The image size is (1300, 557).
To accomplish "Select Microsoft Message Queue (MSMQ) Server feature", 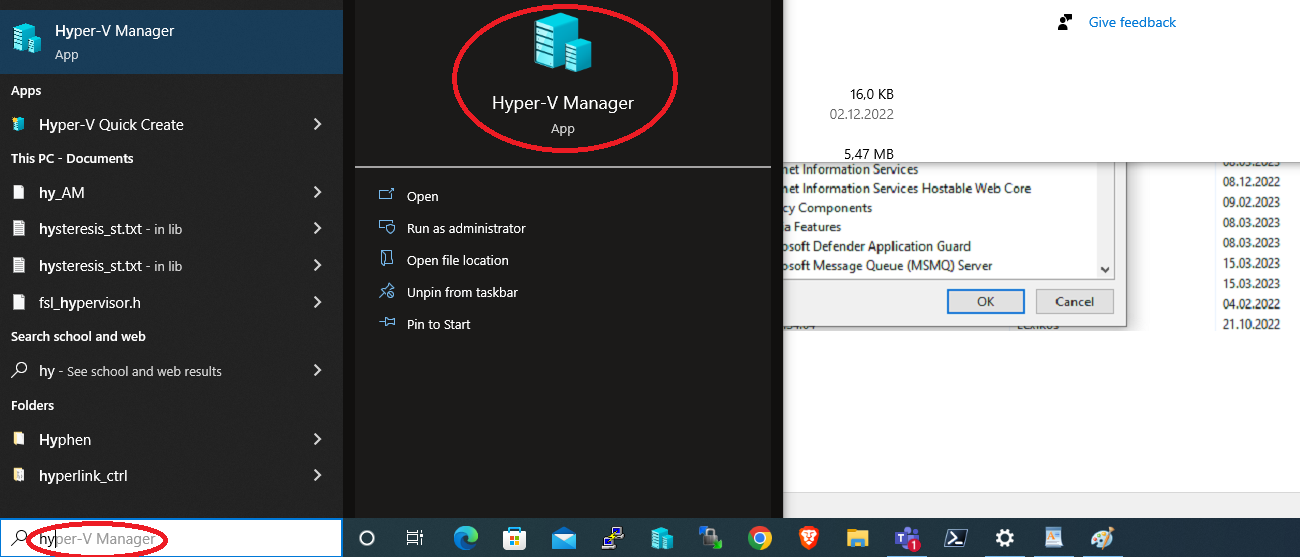I will [x=887, y=266].
